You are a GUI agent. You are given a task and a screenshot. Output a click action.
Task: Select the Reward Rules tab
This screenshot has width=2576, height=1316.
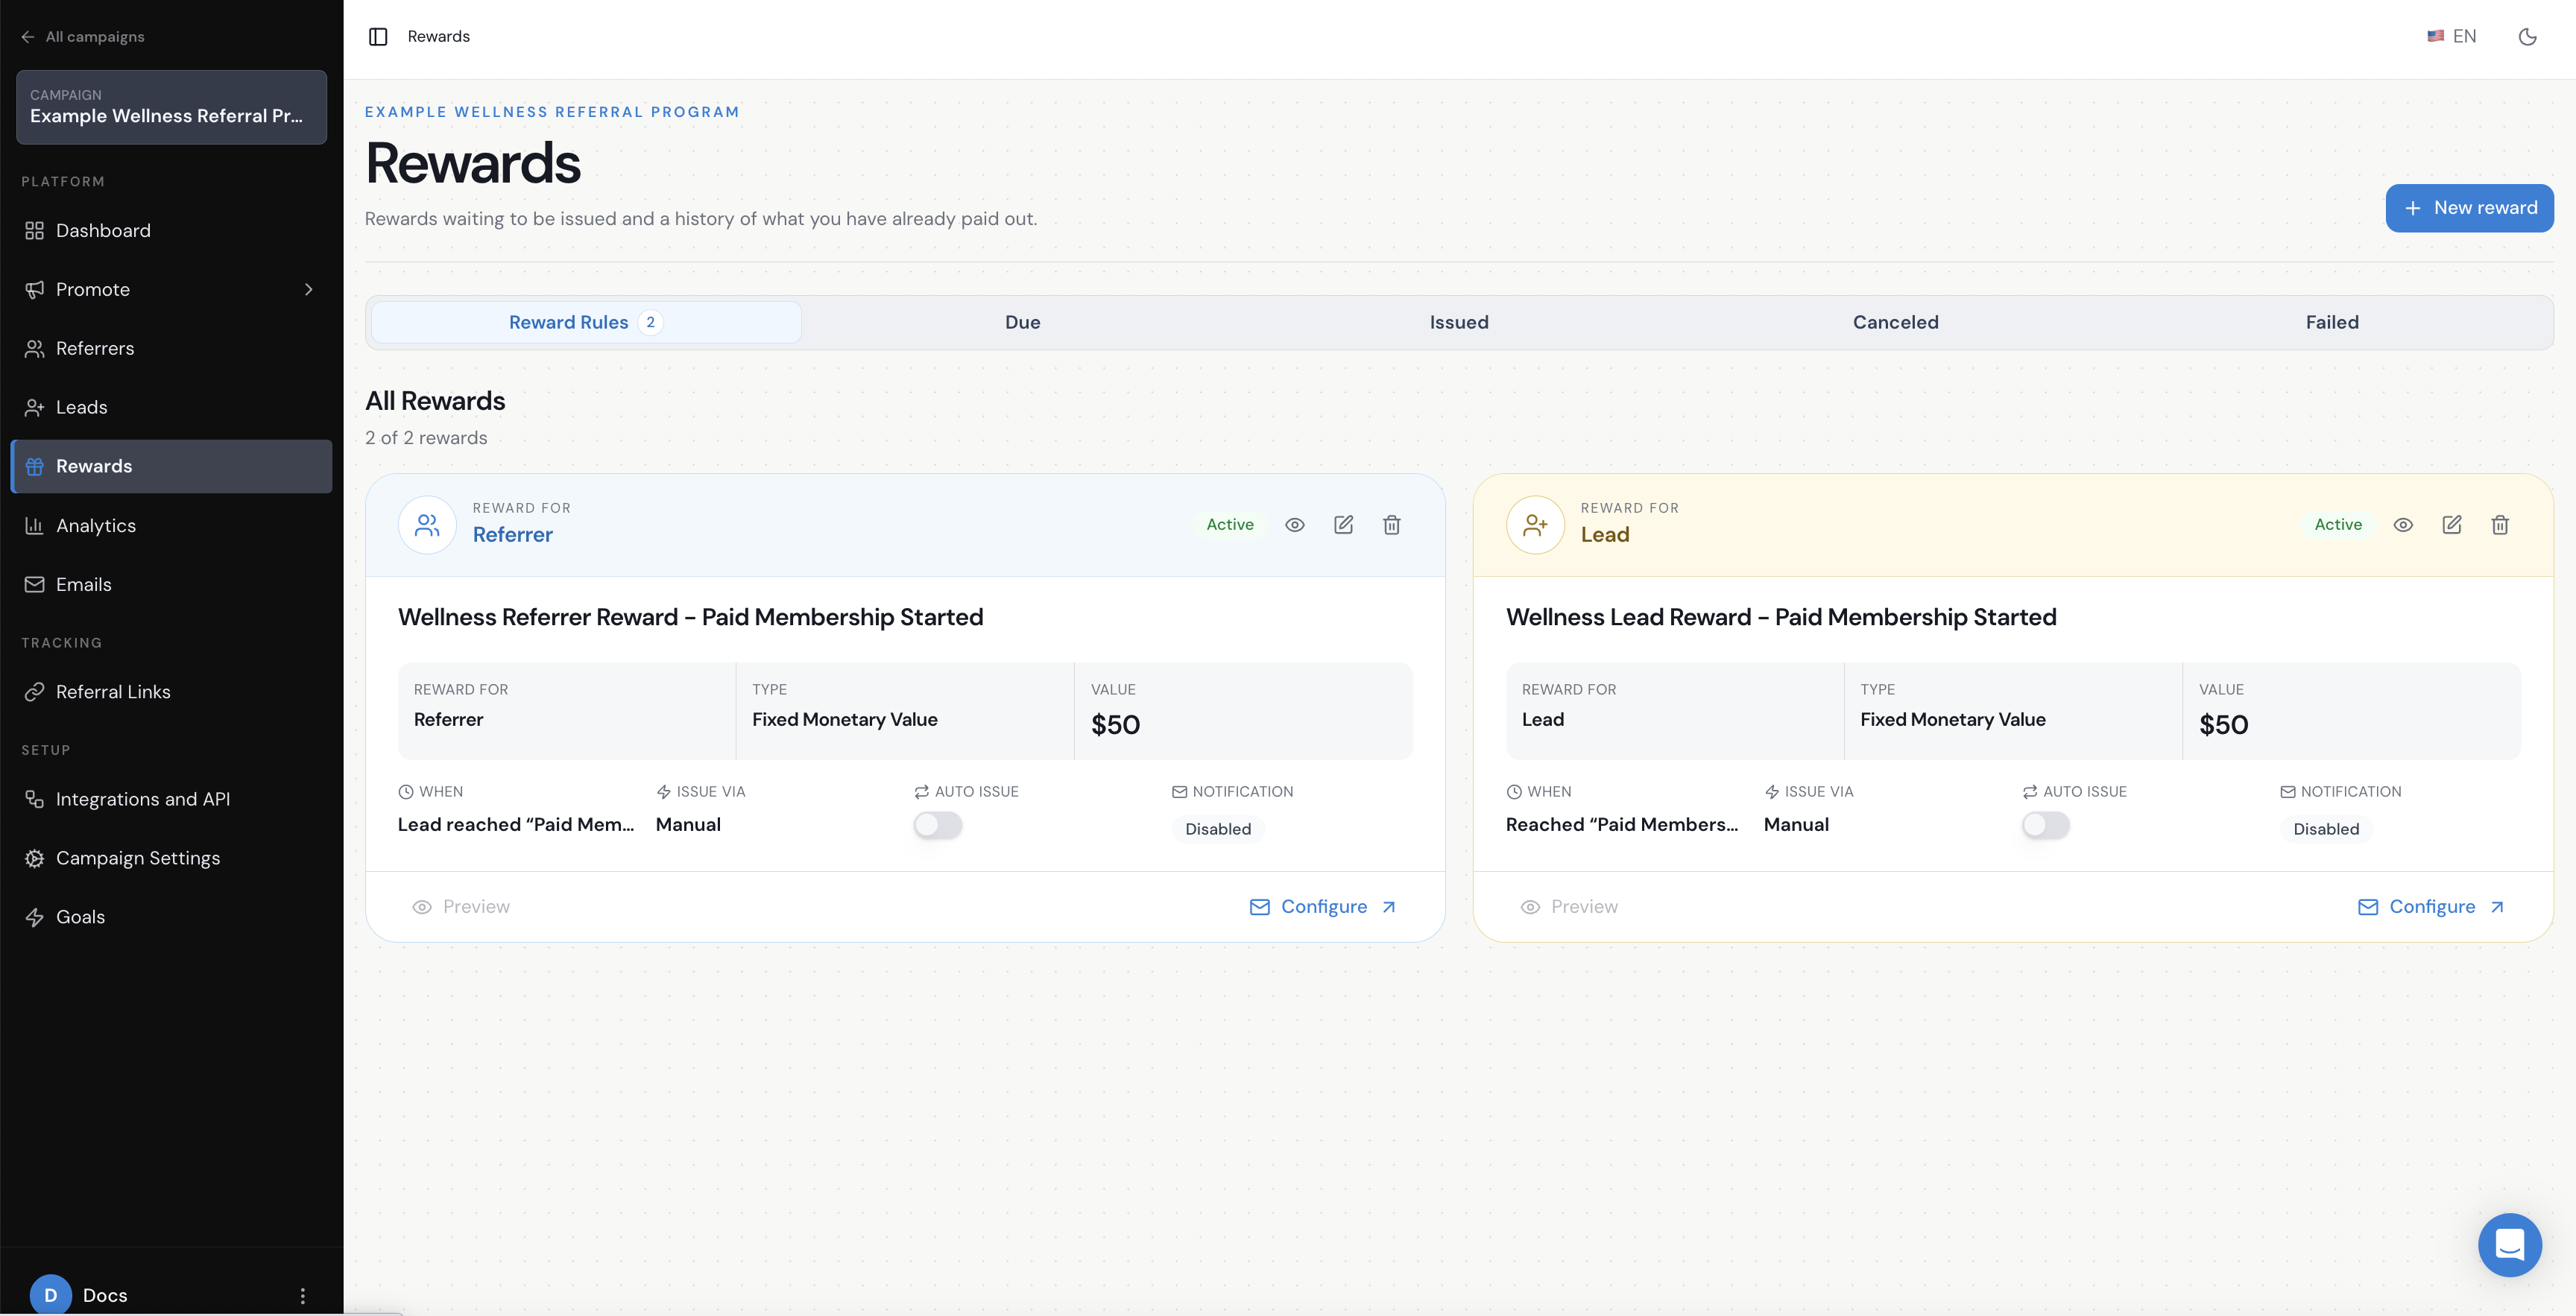click(x=586, y=322)
